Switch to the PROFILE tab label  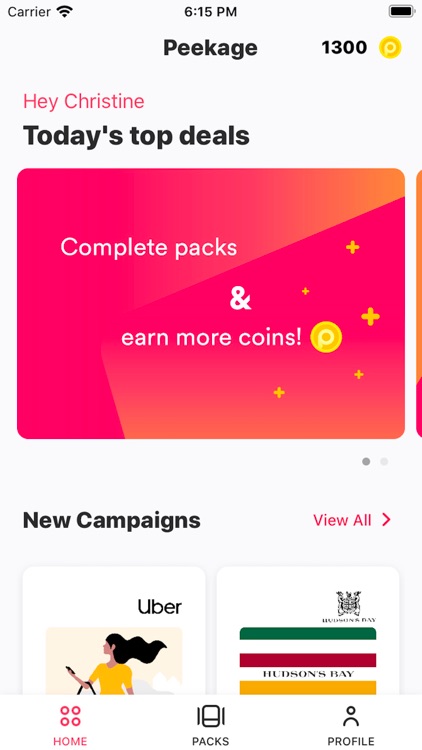click(351, 741)
